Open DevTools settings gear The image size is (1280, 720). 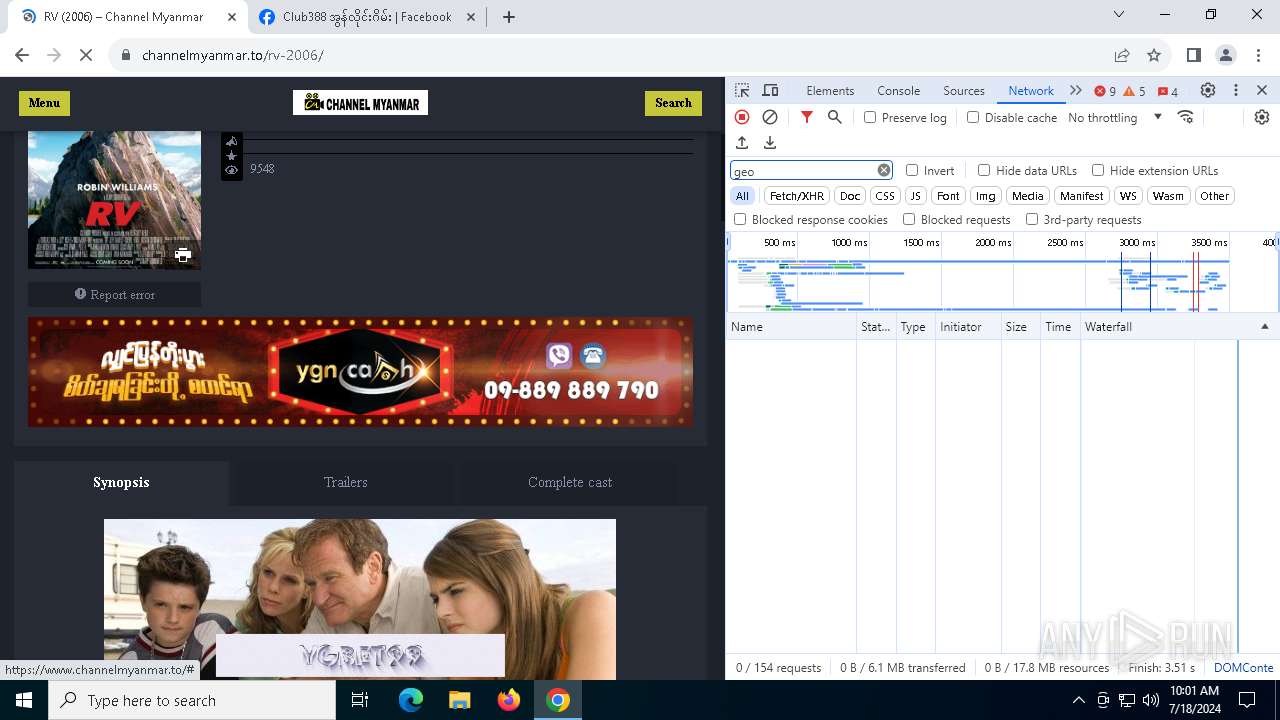click(x=1208, y=90)
